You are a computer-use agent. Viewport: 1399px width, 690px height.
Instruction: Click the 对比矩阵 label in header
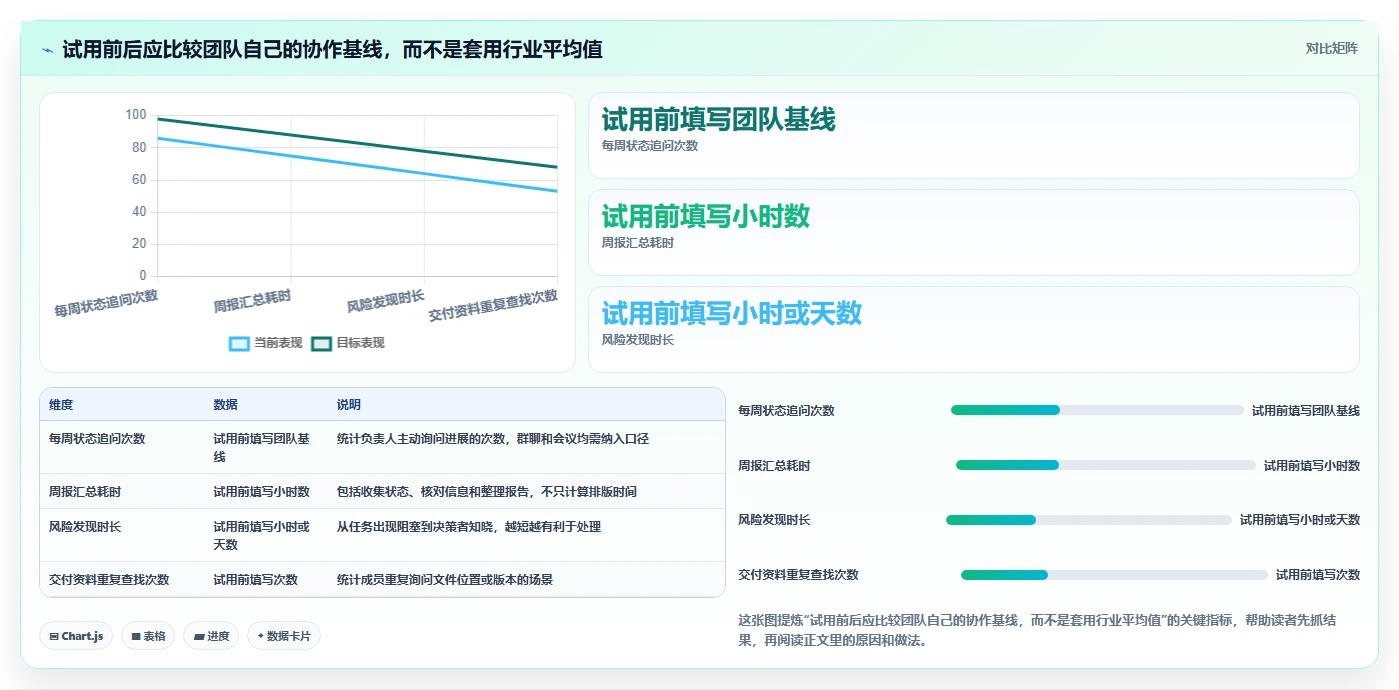pyautogui.click(x=1331, y=48)
